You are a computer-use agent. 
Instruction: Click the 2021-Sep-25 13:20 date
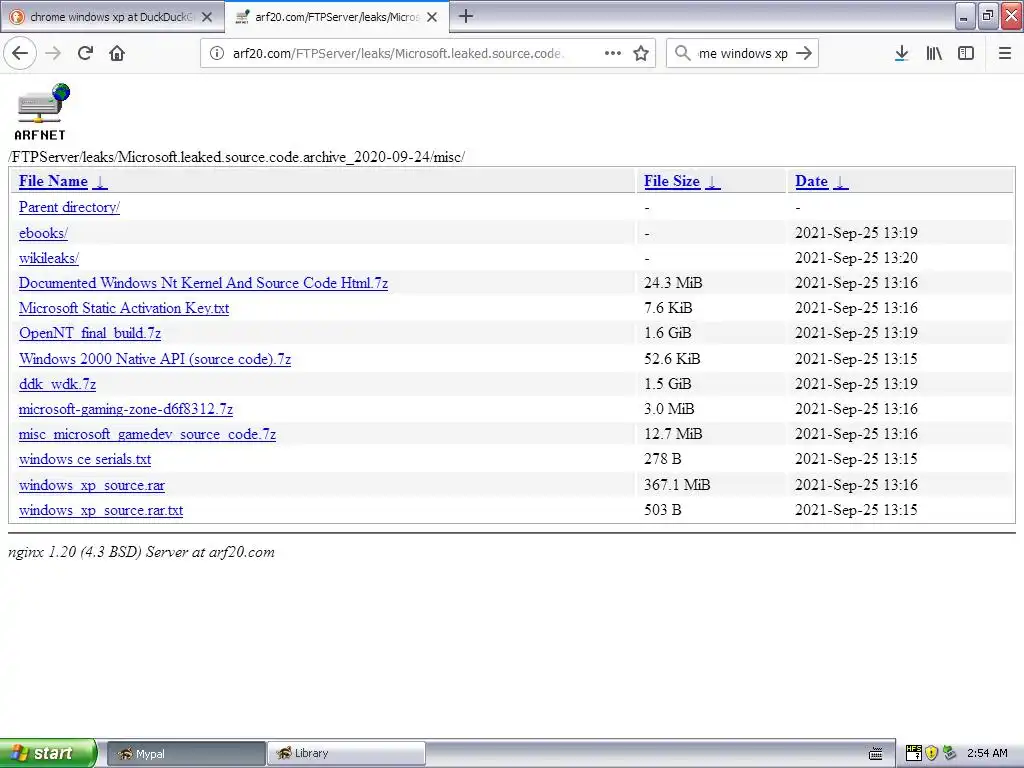pyautogui.click(x=856, y=258)
